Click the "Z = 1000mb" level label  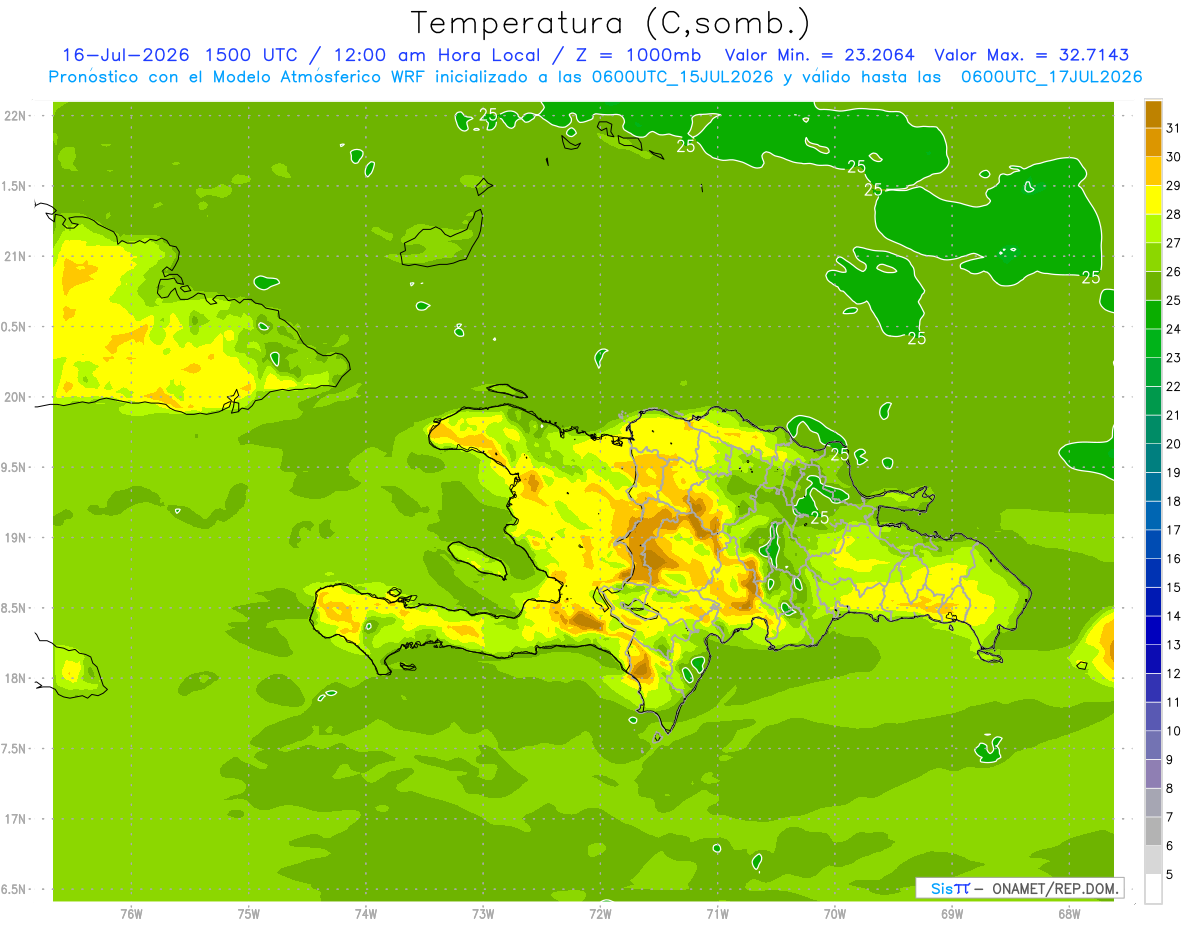click(x=638, y=55)
